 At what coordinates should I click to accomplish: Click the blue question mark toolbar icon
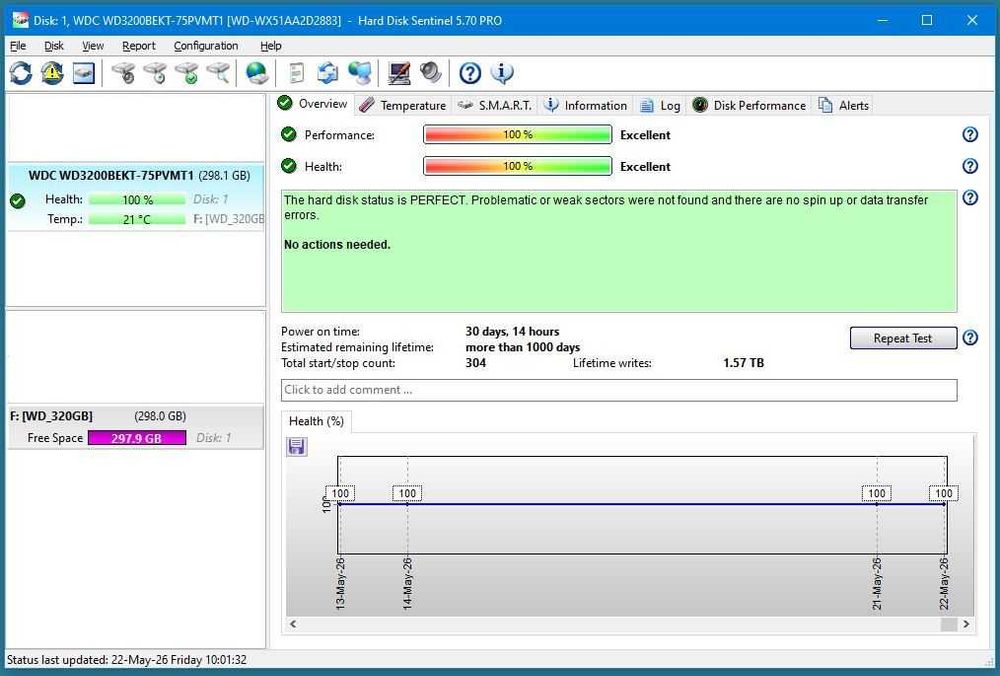[x=470, y=73]
